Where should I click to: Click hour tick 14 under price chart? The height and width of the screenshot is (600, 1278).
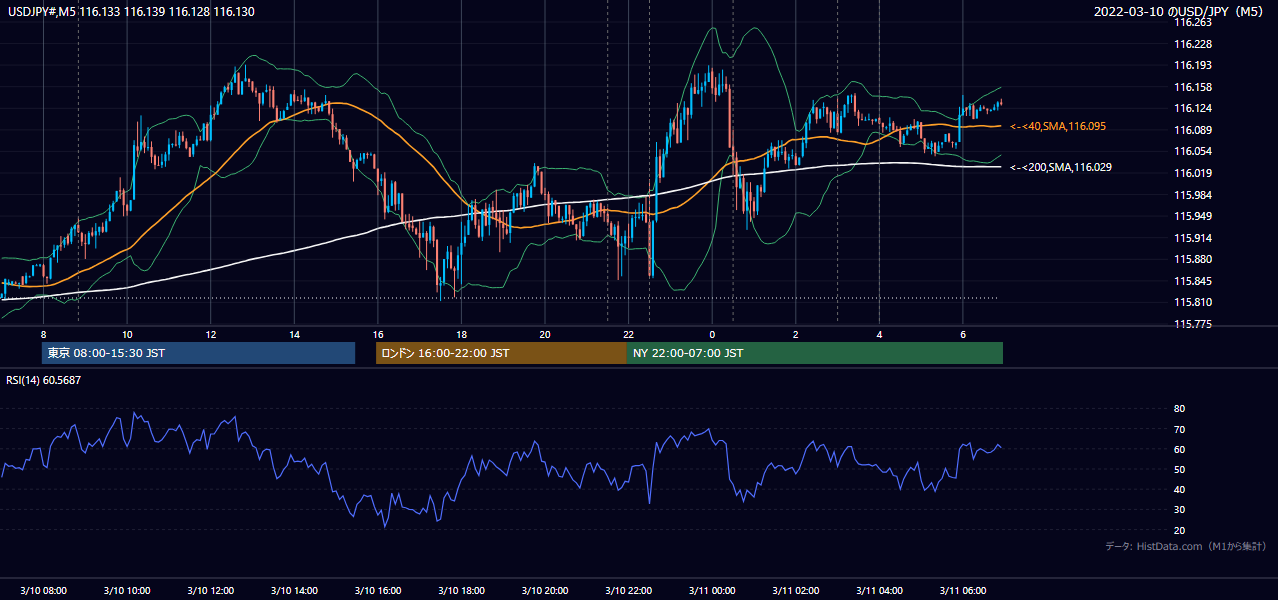point(294,334)
